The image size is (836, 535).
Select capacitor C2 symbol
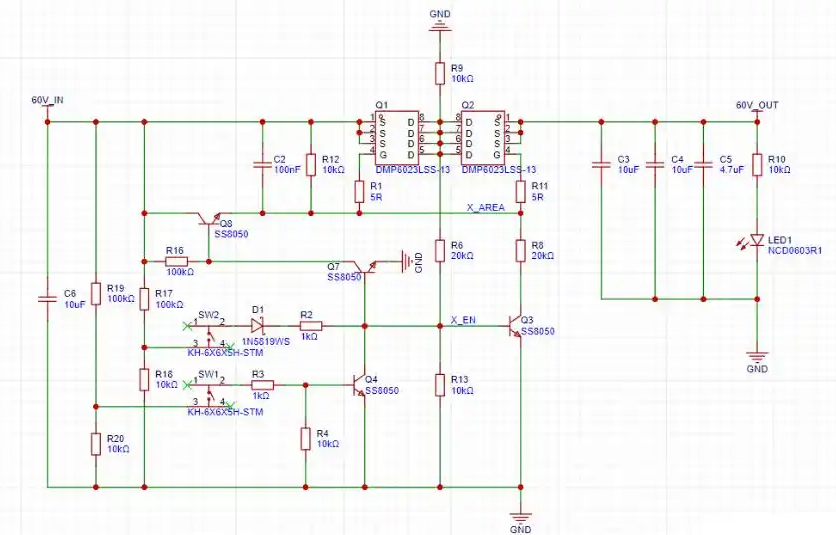coord(262,165)
